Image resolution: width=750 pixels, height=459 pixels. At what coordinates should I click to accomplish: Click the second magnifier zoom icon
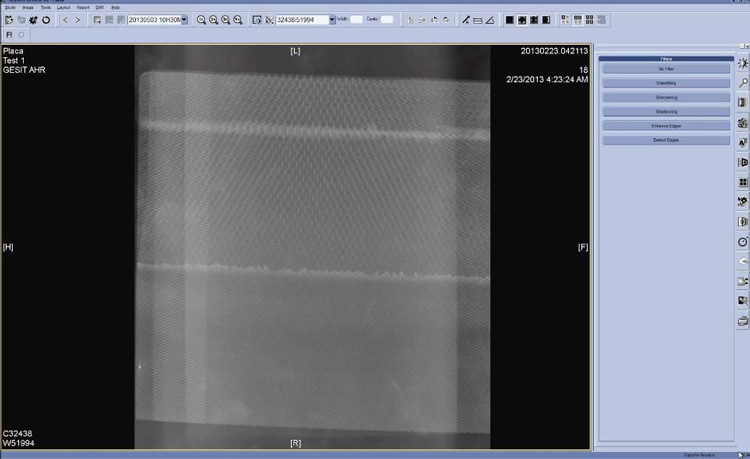(x=213, y=20)
